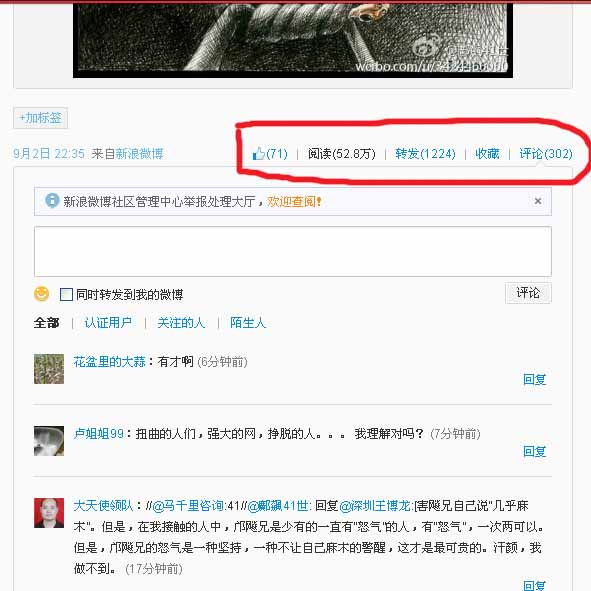Switch to 认证用户 comment filter
The image size is (591, 591).
pyautogui.click(x=108, y=323)
